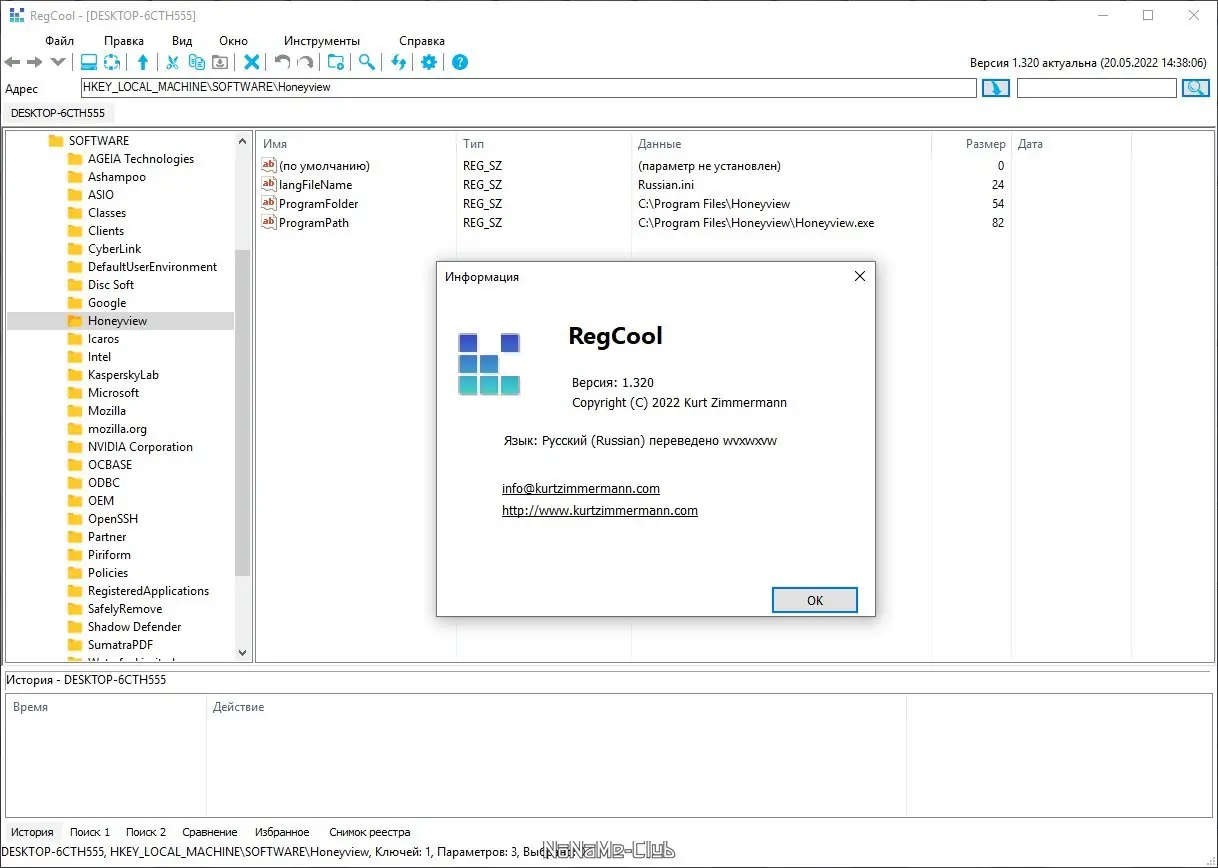
Task: Click the search button beside search box
Action: tap(1196, 88)
